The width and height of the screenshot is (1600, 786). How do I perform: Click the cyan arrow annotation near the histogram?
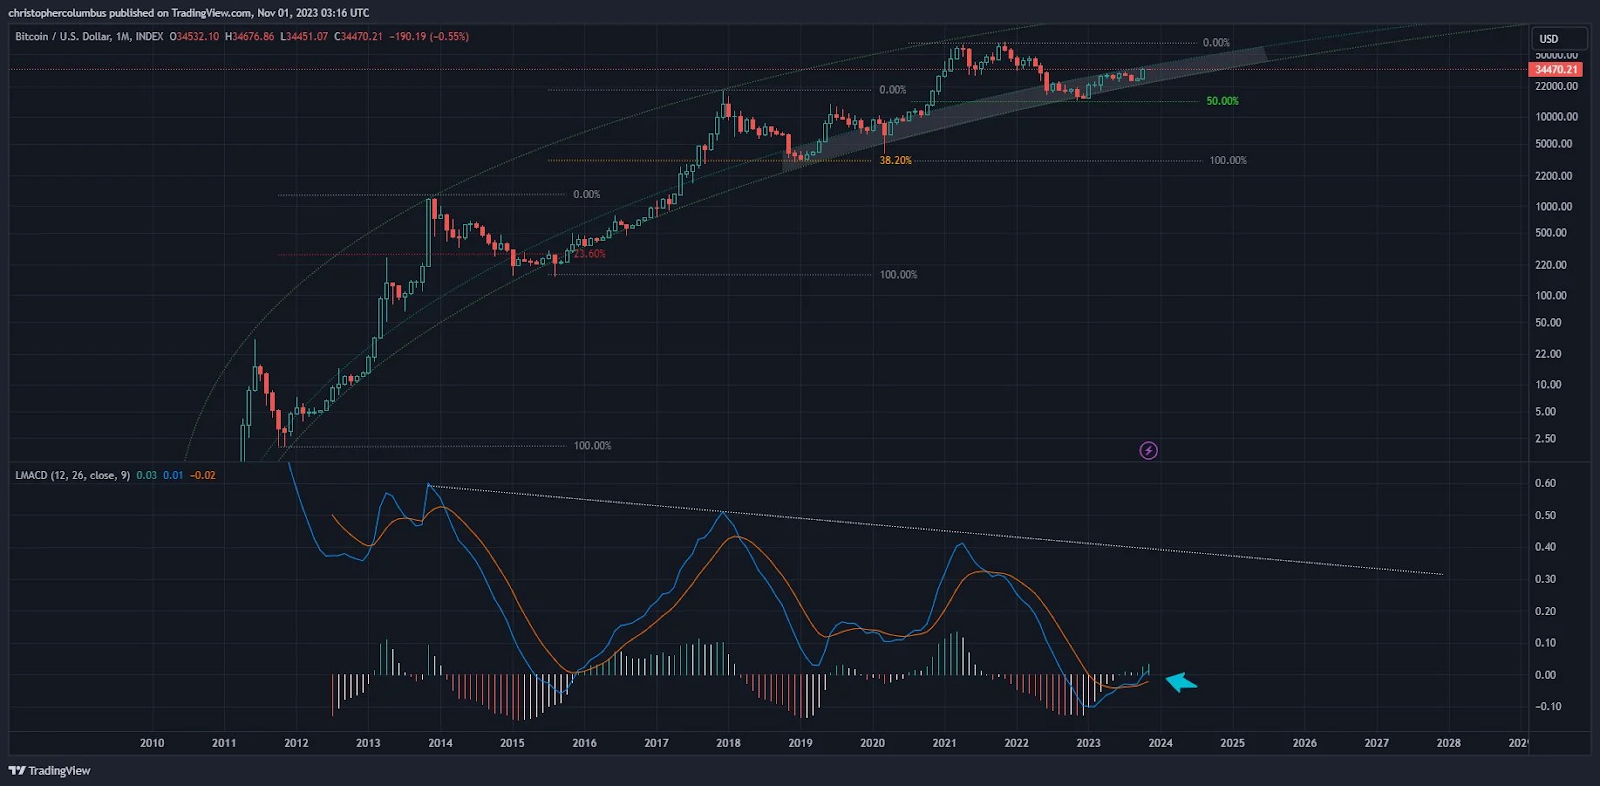(1181, 683)
